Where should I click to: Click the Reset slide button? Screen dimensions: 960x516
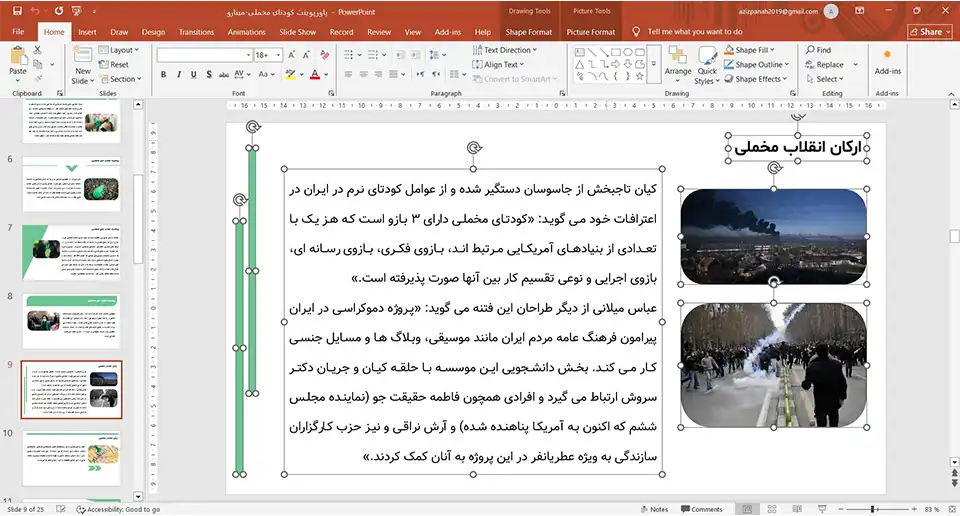point(114,64)
